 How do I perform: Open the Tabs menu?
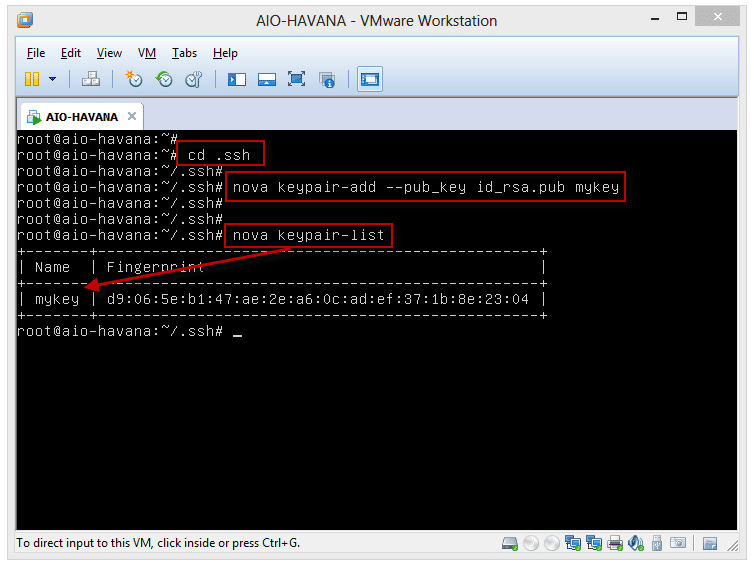pyautogui.click(x=184, y=53)
